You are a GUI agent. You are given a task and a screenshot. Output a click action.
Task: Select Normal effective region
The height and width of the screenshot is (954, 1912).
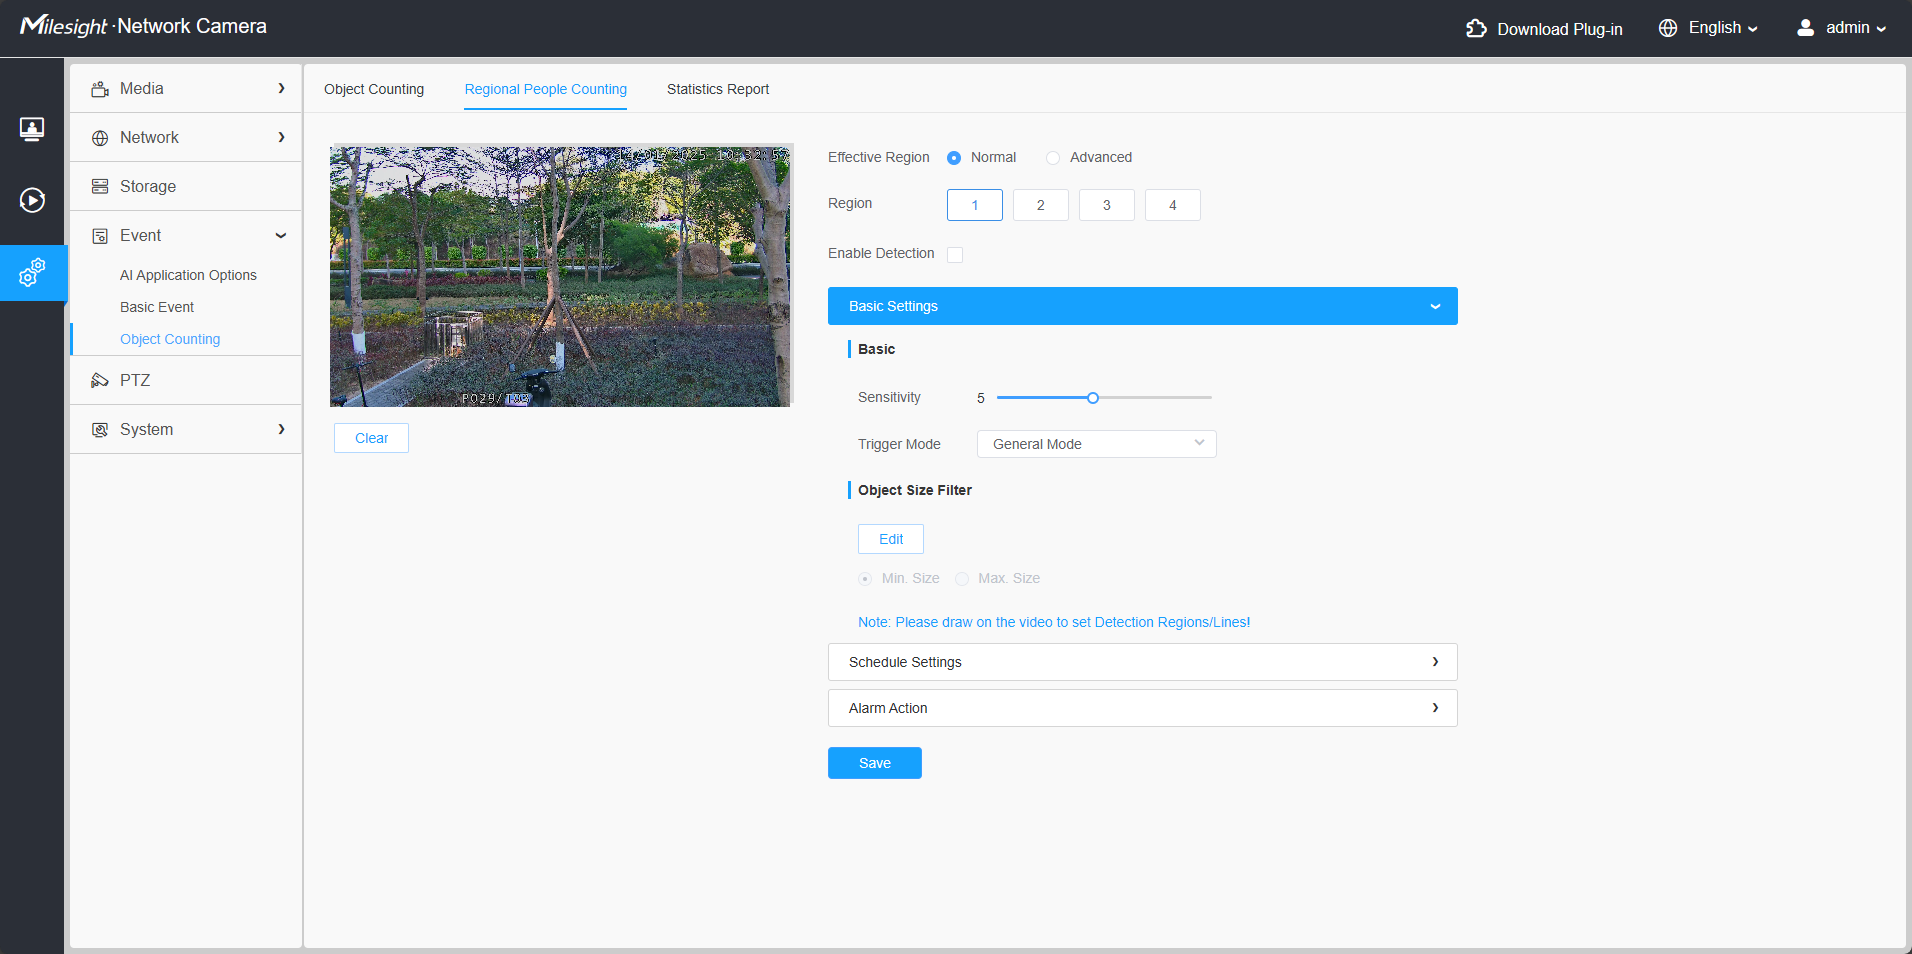point(954,158)
